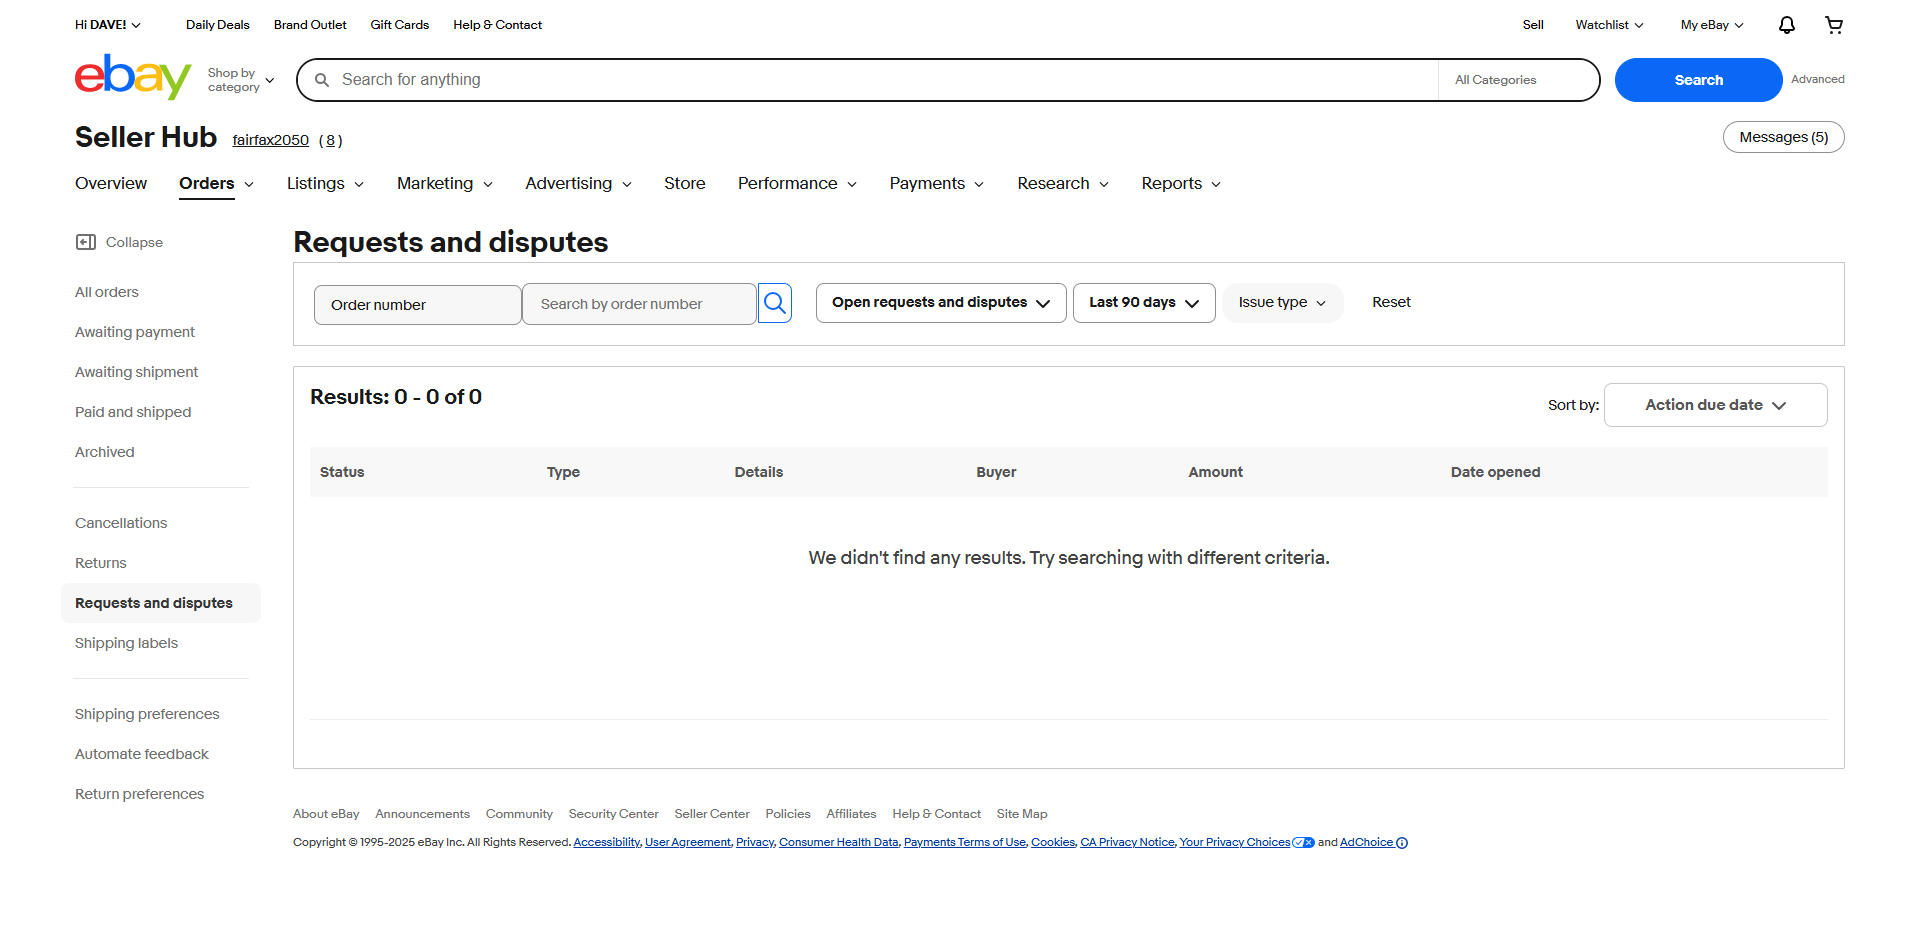Open Returns in sidebar
Viewport: 1920px width, 951px height.
pos(101,563)
